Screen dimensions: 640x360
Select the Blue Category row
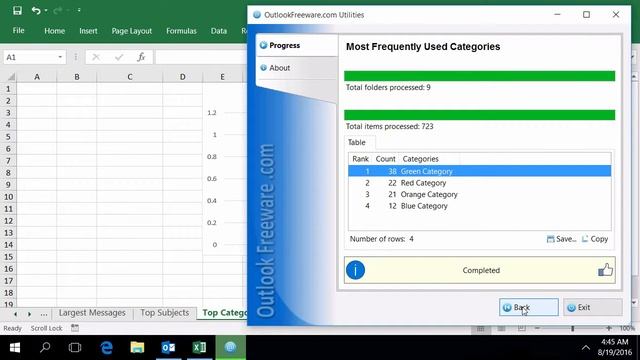[x=480, y=206]
